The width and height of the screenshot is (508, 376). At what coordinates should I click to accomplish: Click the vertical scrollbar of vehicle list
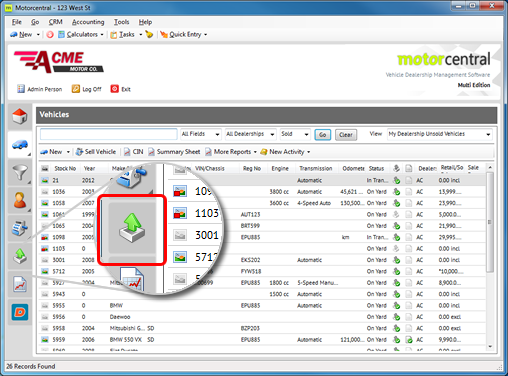click(x=490, y=257)
